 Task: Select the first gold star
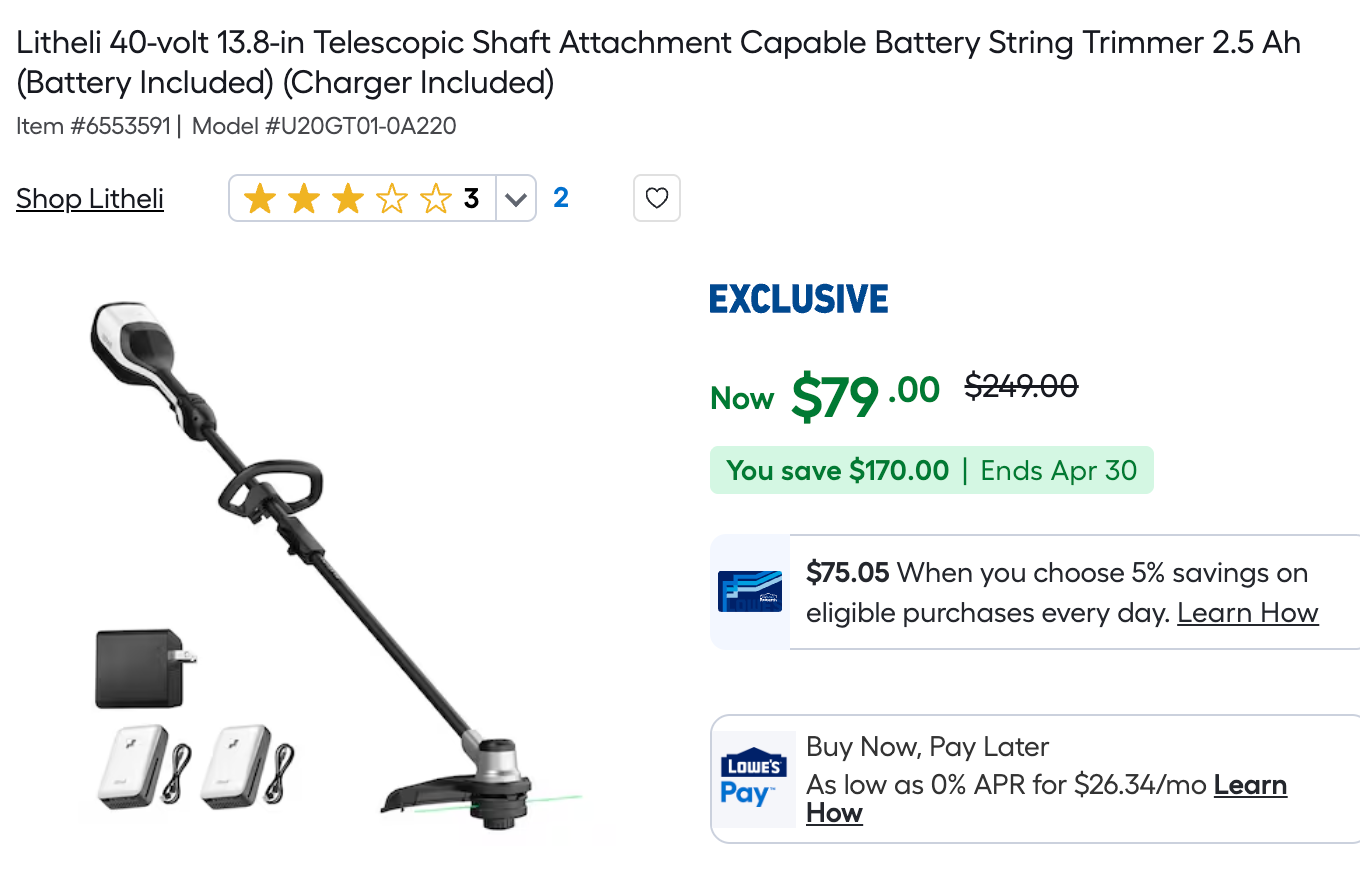coord(260,198)
